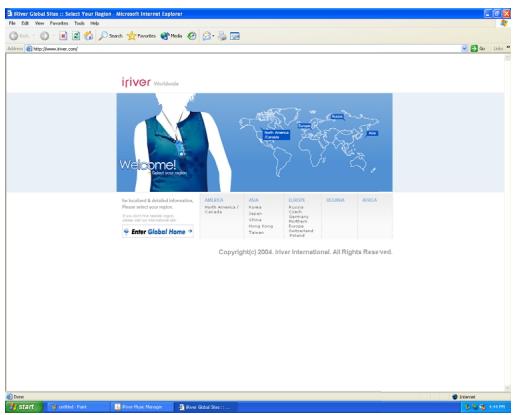Click the Internet zone status indicator
This screenshot has height=415, width=515.
click(x=464, y=397)
